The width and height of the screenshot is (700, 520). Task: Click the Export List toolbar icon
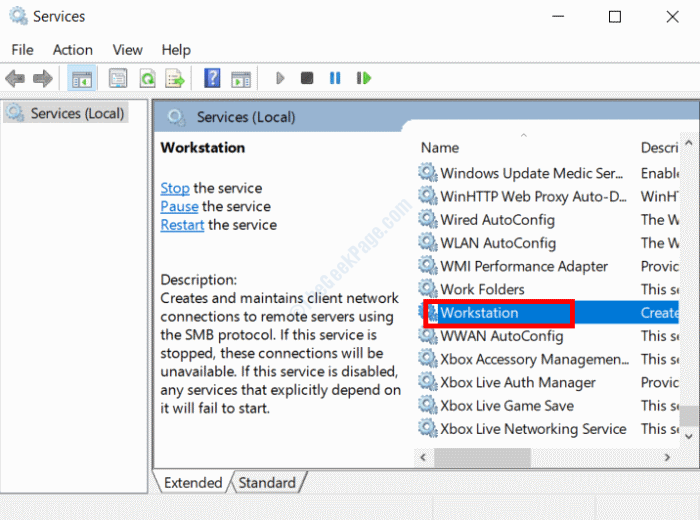tap(175, 78)
